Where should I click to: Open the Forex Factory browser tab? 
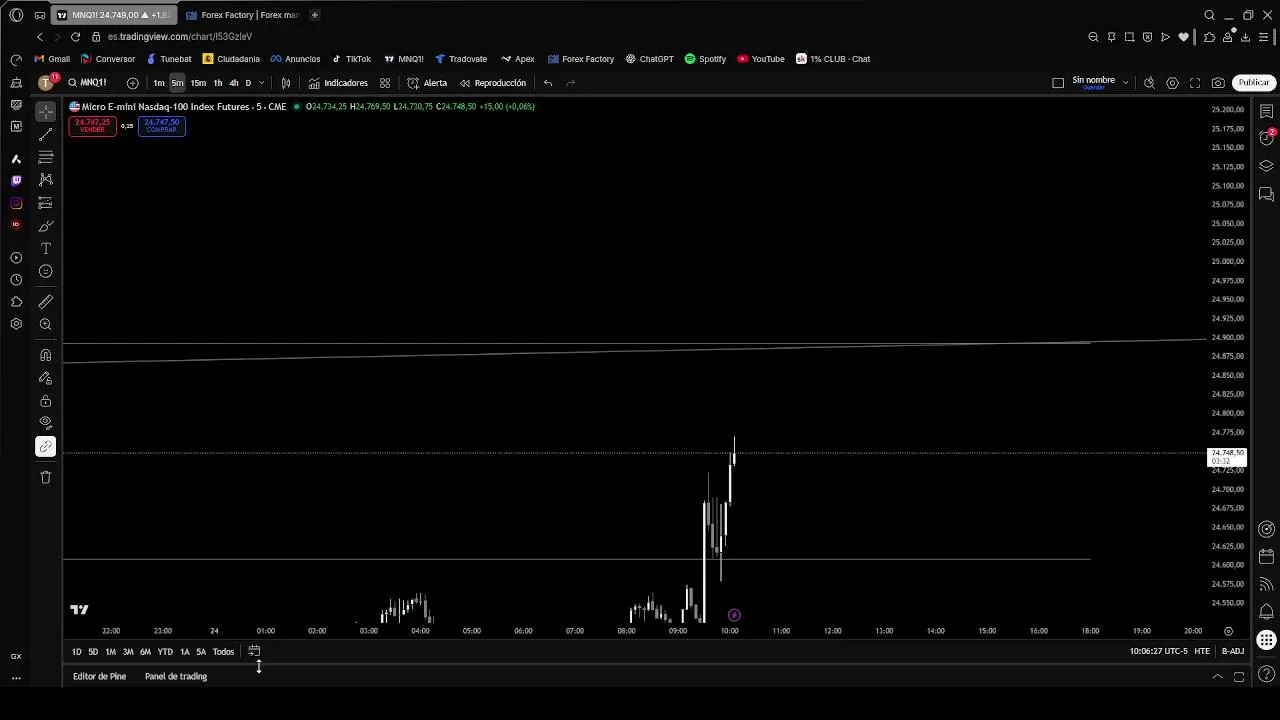tap(242, 15)
